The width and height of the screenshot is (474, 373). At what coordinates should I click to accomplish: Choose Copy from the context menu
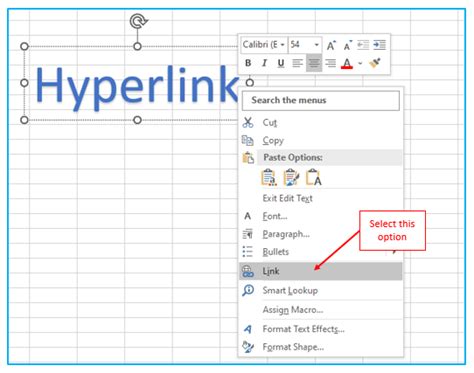tap(321, 141)
